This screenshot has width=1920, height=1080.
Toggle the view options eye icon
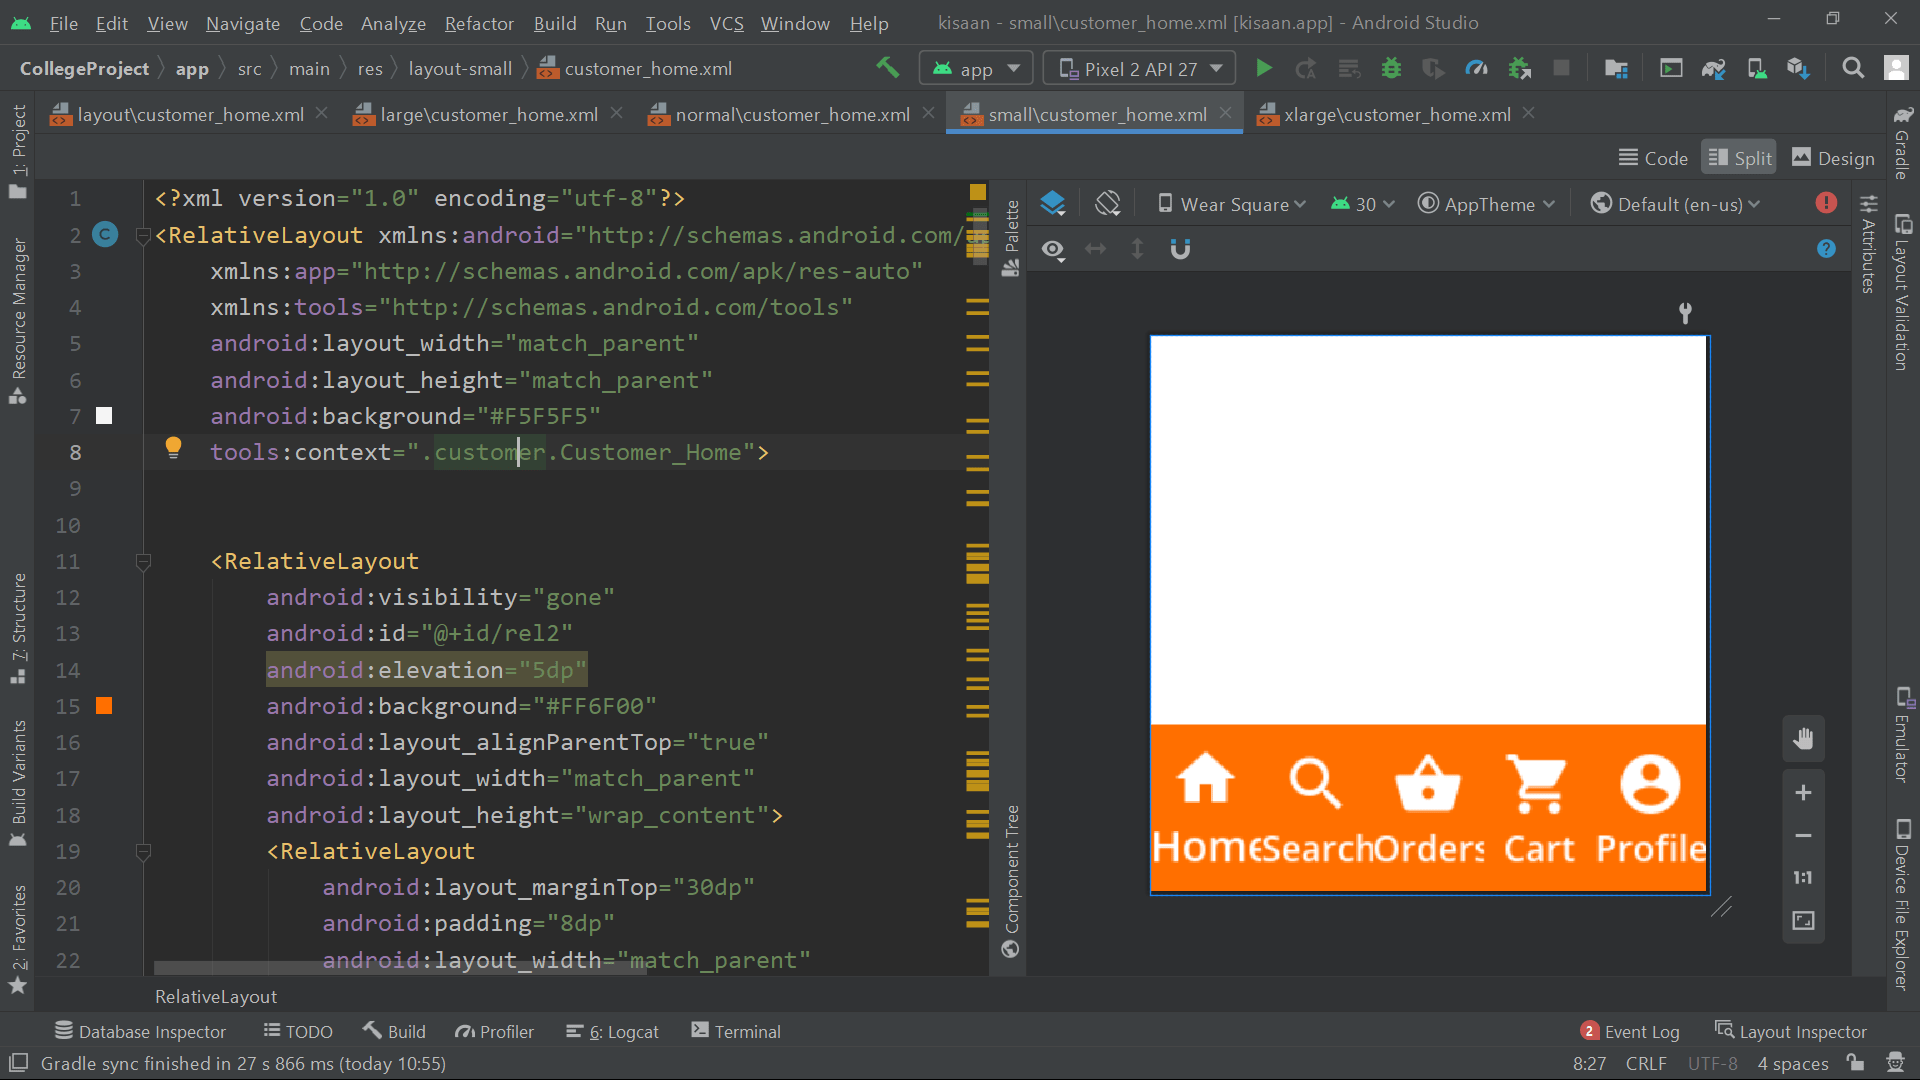tap(1054, 249)
